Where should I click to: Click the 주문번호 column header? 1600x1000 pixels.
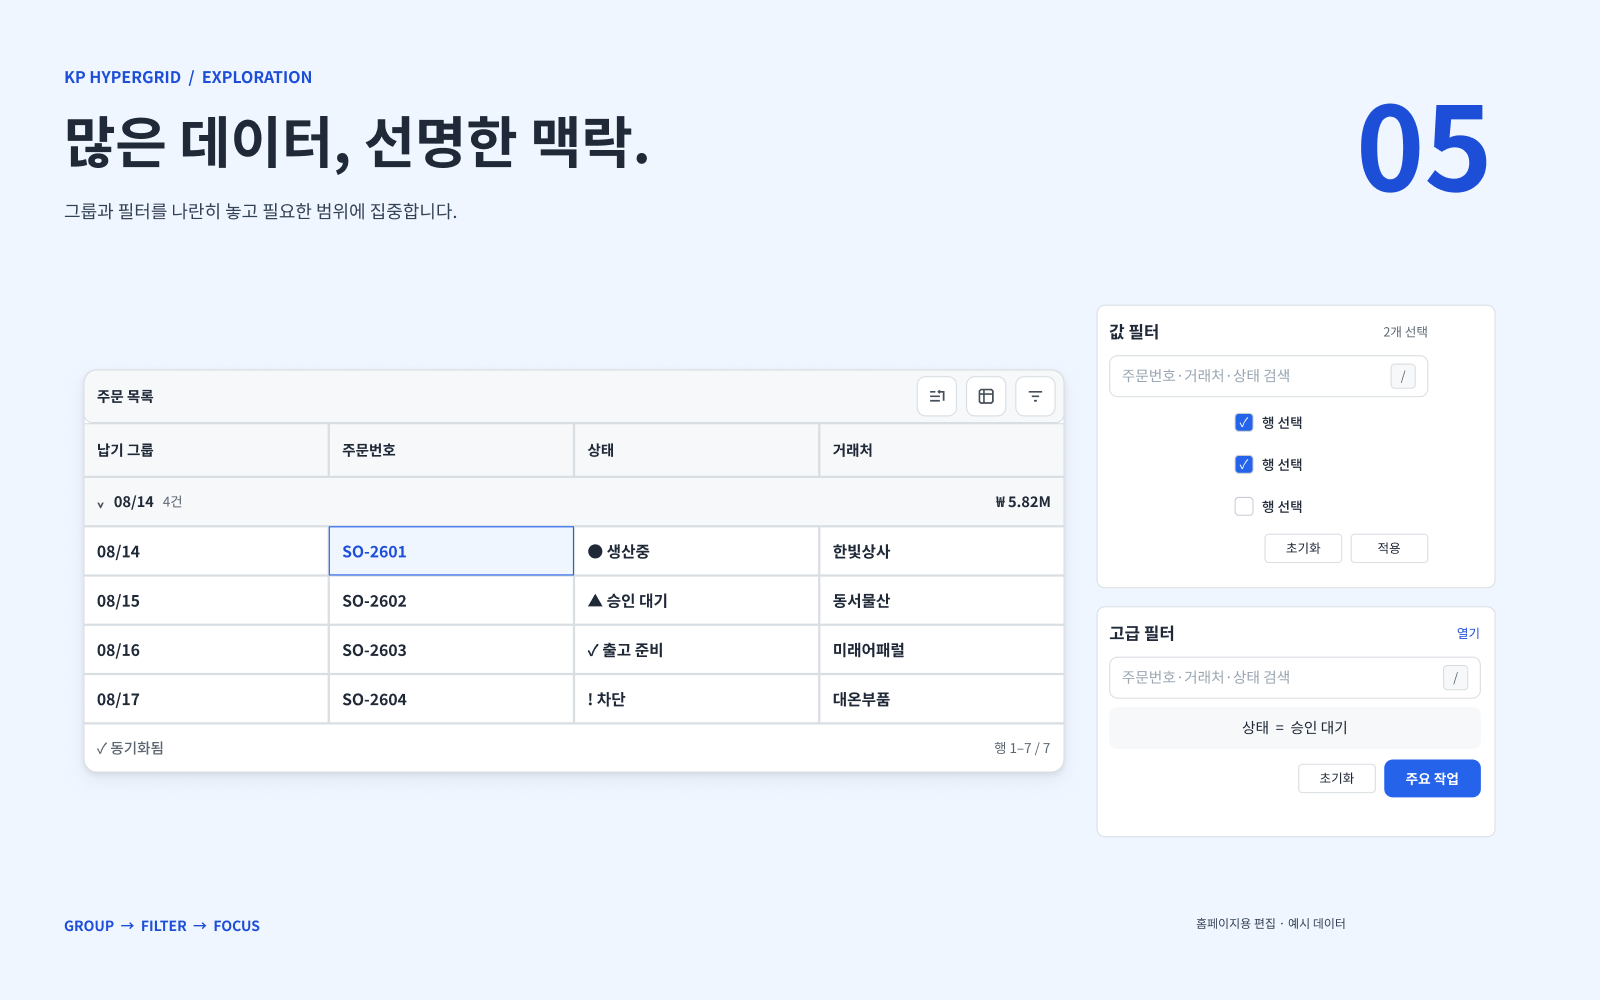coord(451,450)
